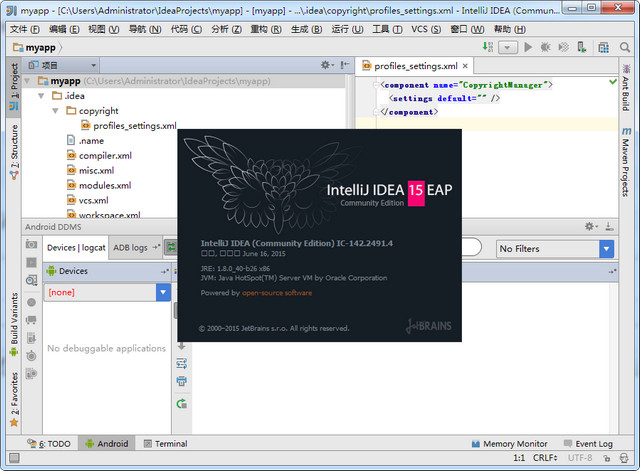Click the screen record icon in DDMS
The width and height of the screenshot is (640, 471).
pos(31,262)
